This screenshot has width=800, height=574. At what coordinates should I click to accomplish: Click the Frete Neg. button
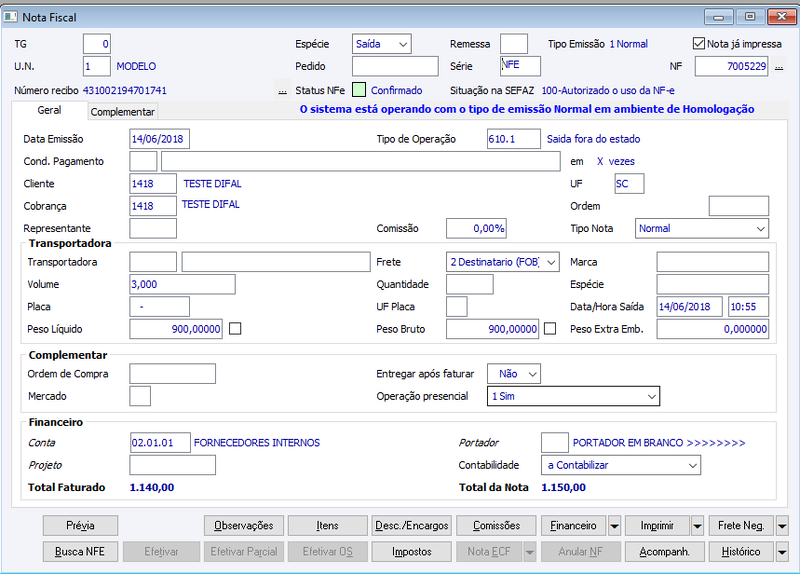[741, 526]
